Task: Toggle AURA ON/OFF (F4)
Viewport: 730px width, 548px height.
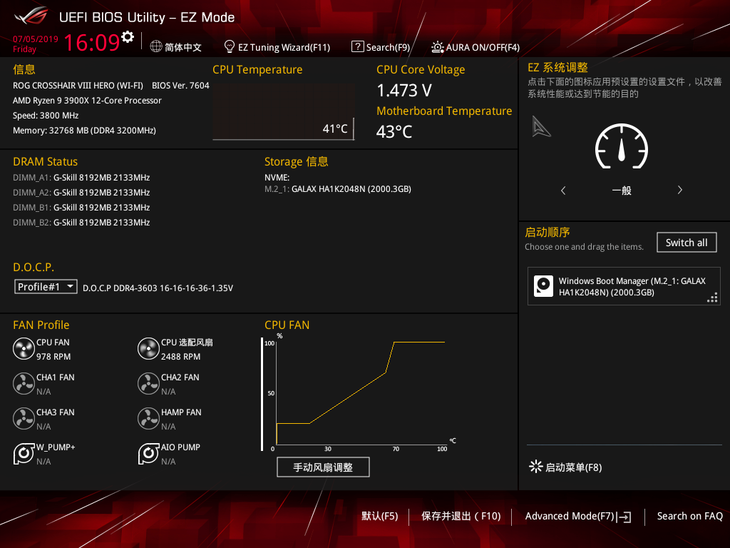Action: [x=475, y=47]
